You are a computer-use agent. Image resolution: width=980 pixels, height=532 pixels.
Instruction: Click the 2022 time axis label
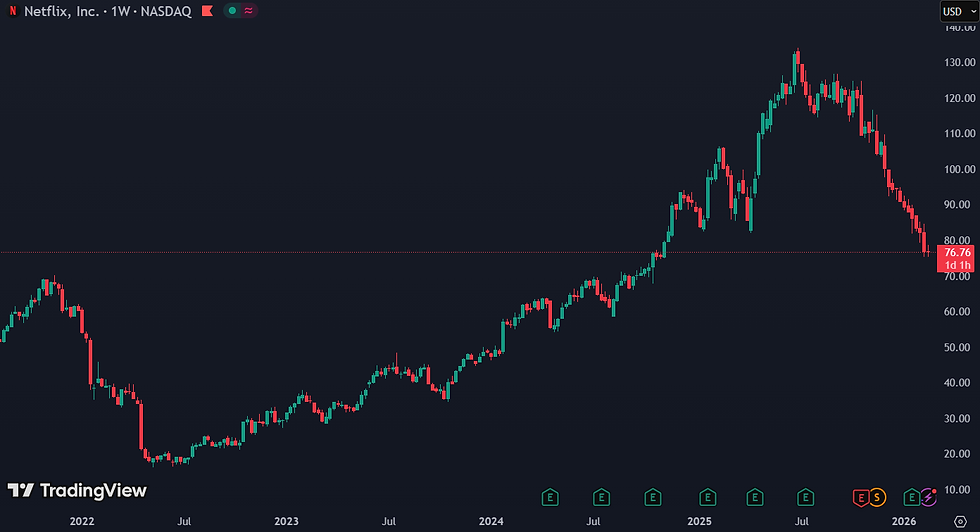[82, 521]
